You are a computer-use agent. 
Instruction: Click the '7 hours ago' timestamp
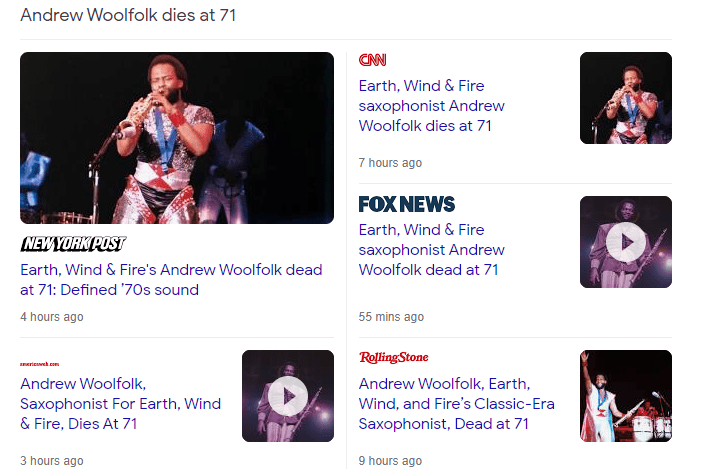pos(390,163)
